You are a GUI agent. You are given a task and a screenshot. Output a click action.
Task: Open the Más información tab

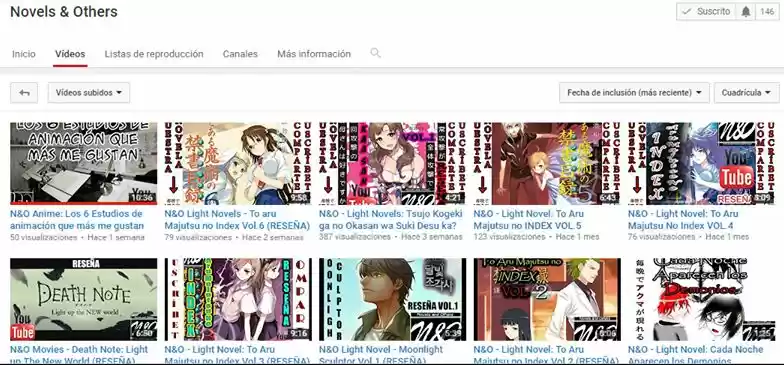point(314,54)
